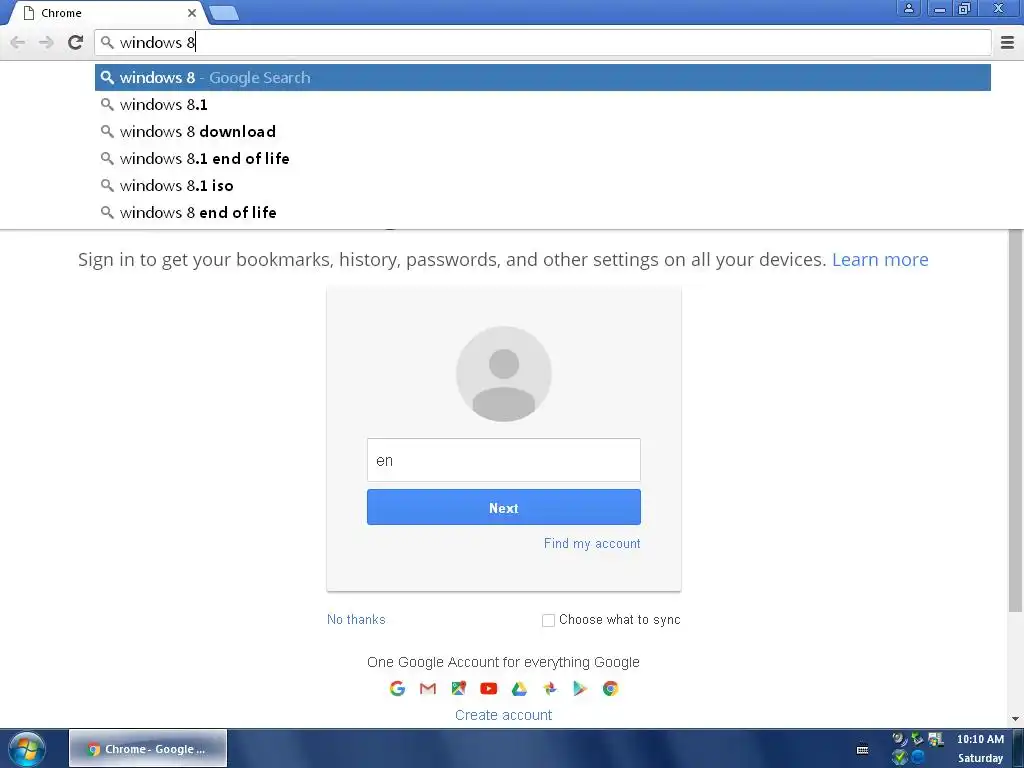Click the Google Play icon
Screen dimensions: 1024x768
click(x=580, y=688)
